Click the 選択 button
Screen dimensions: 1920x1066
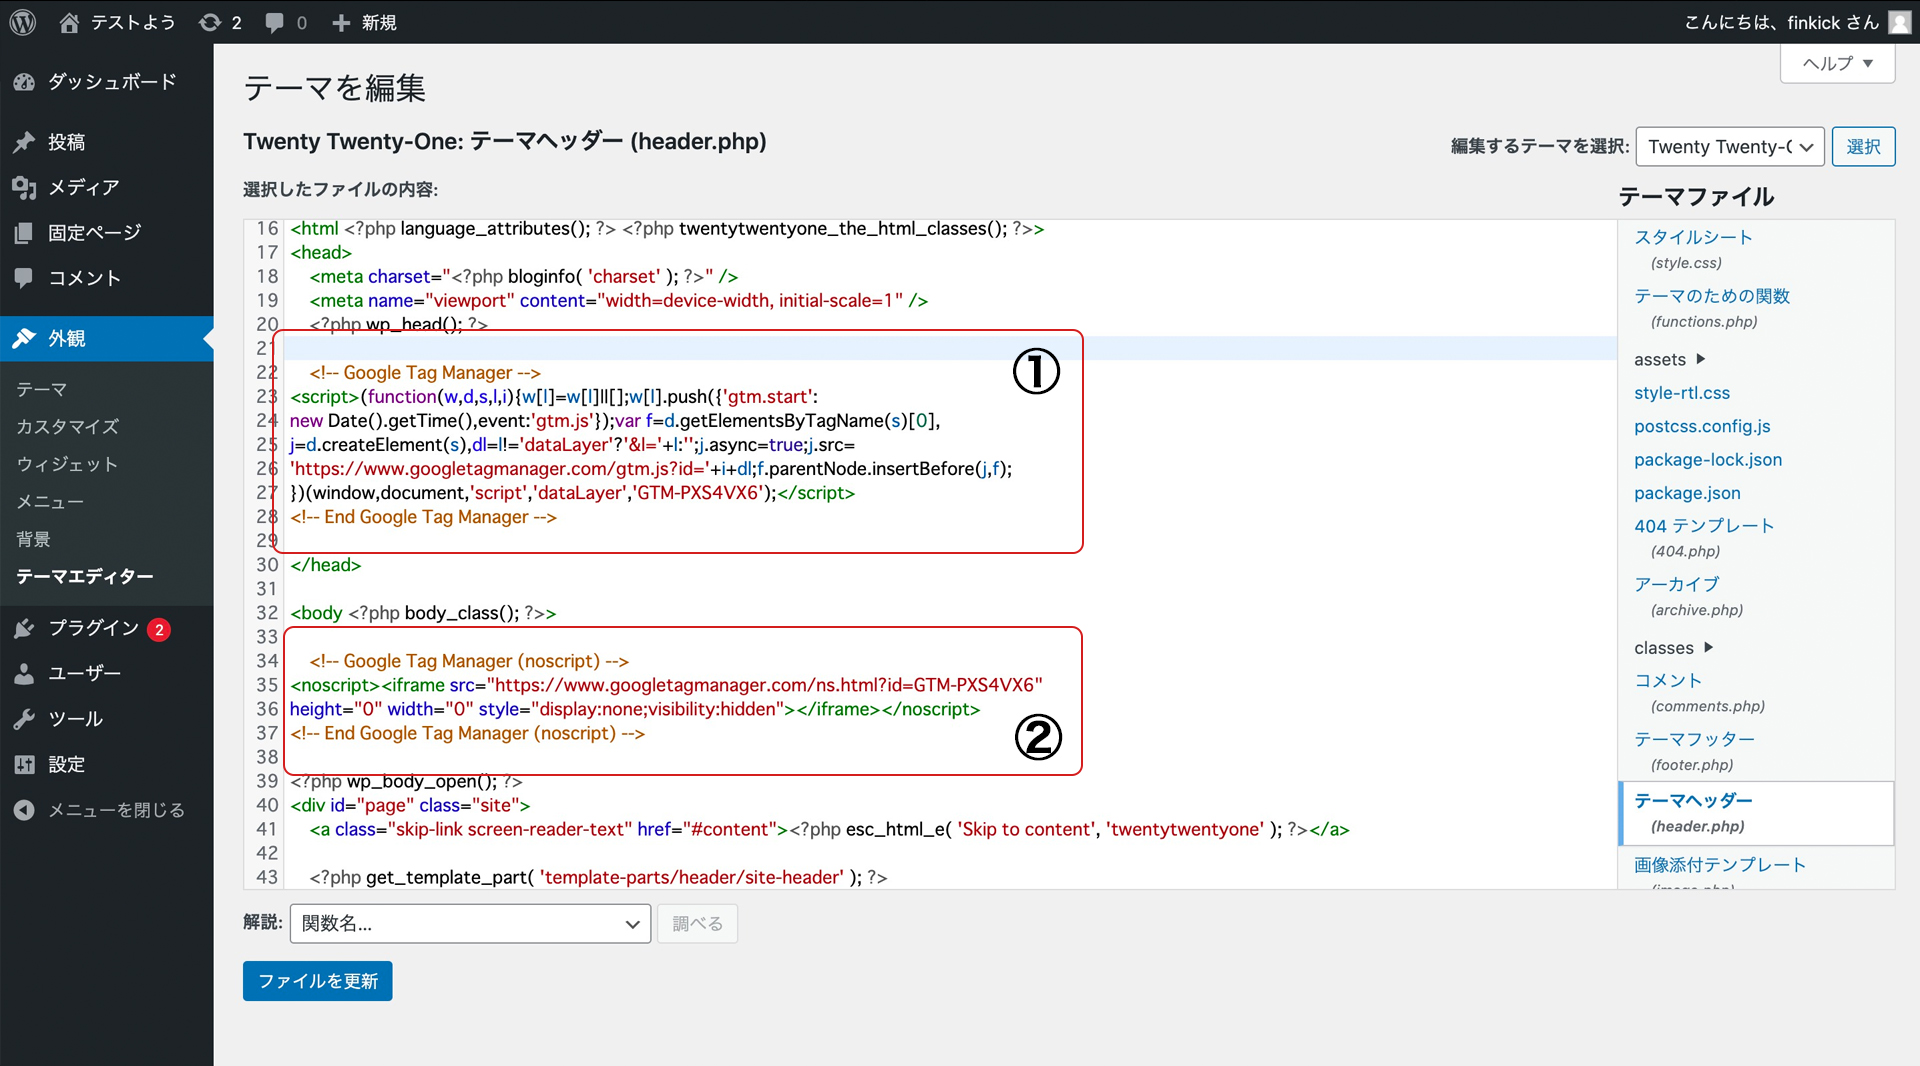[1863, 147]
